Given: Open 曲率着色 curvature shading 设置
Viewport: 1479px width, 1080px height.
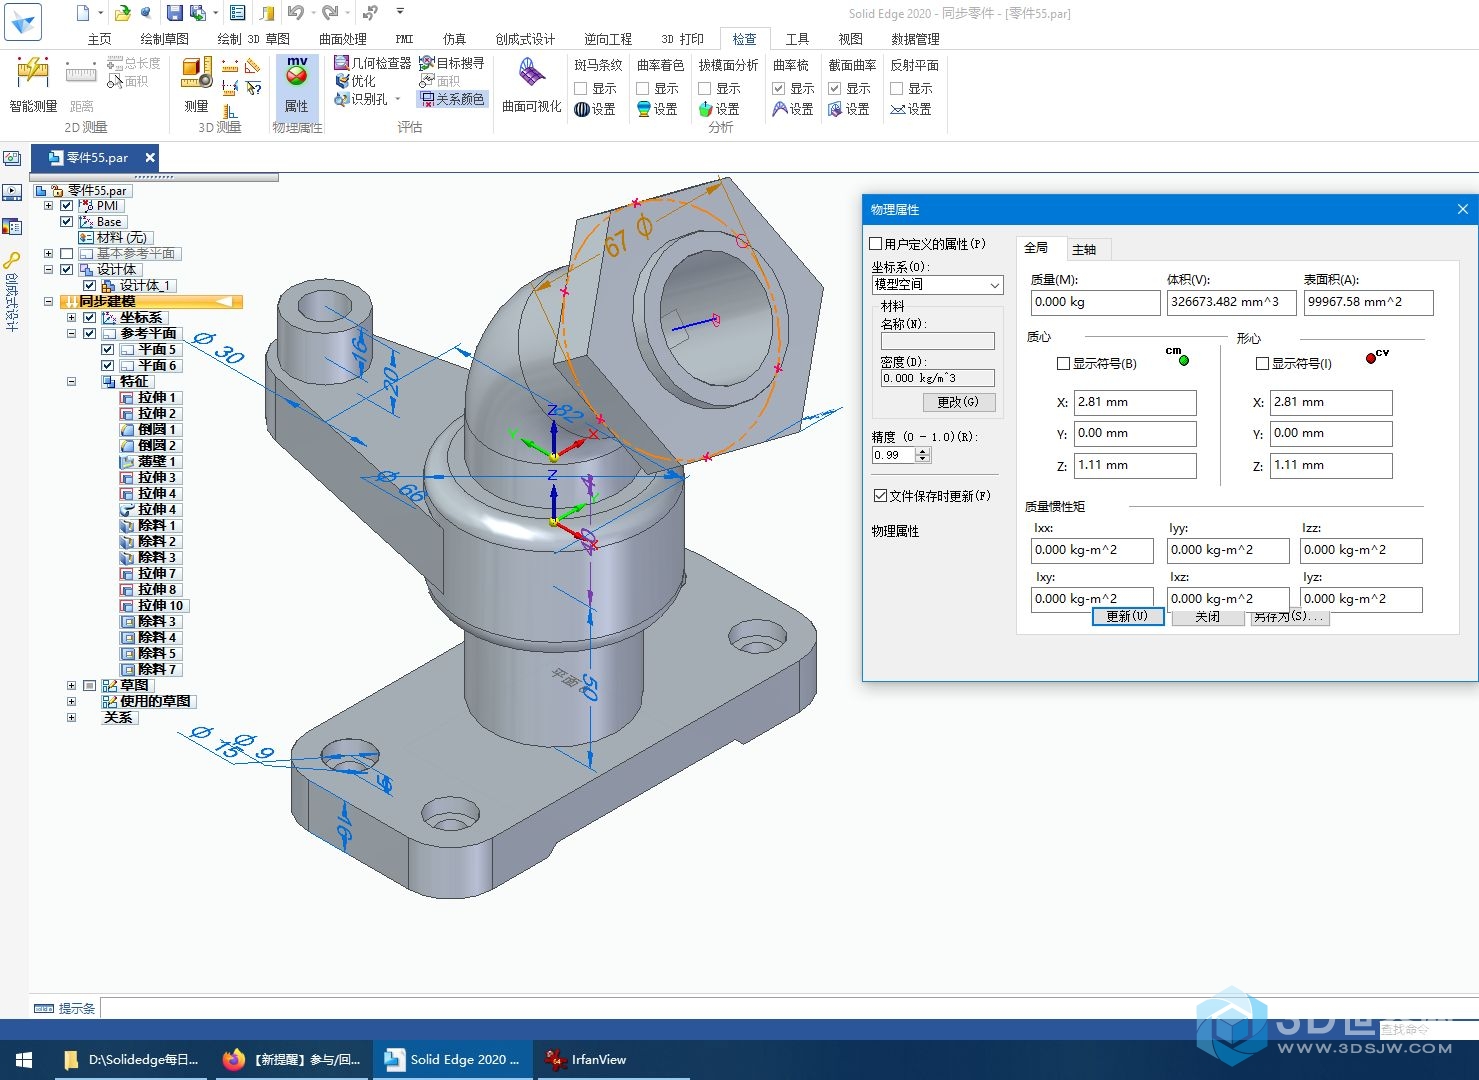Looking at the screenshot, I should 657,109.
